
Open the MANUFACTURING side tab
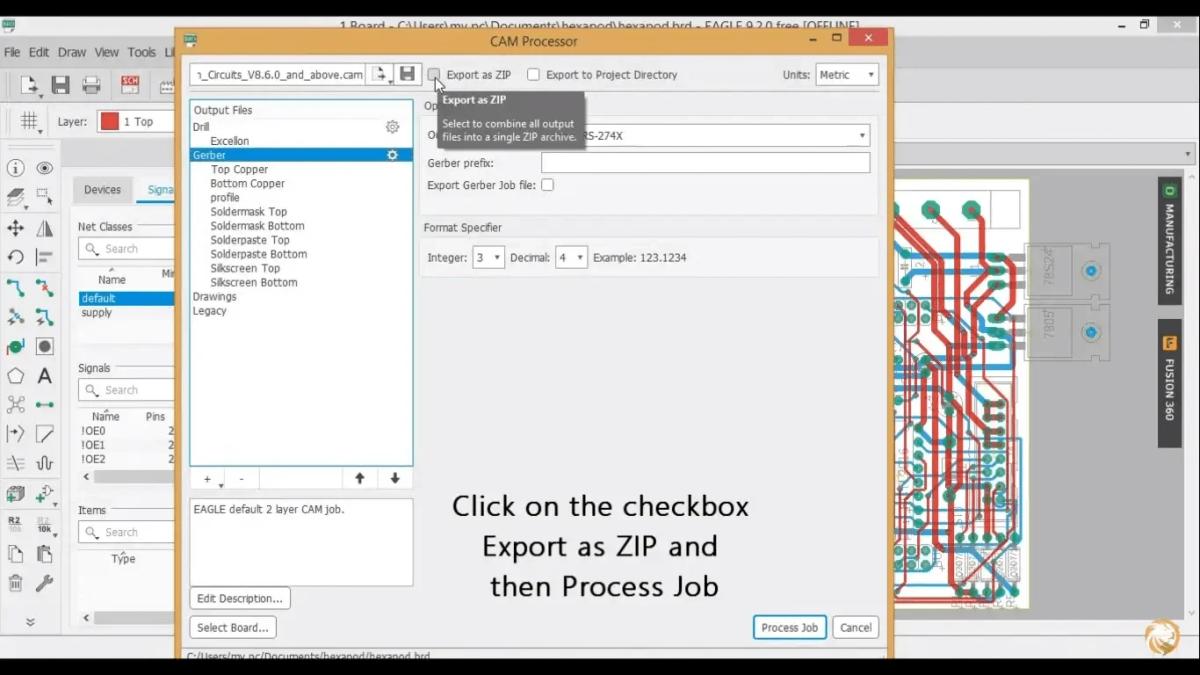[x=1169, y=240]
